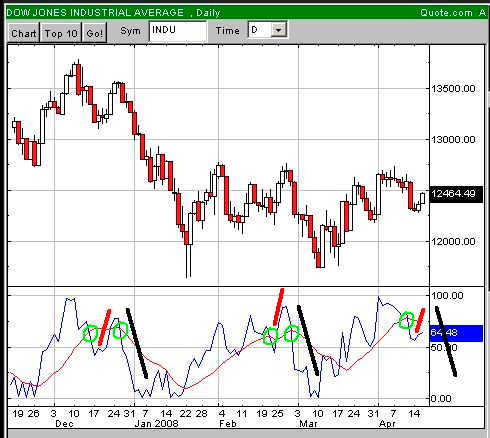Click the thick black line in March
Image resolution: width=490 pixels, height=438 pixels.
(x=308, y=340)
